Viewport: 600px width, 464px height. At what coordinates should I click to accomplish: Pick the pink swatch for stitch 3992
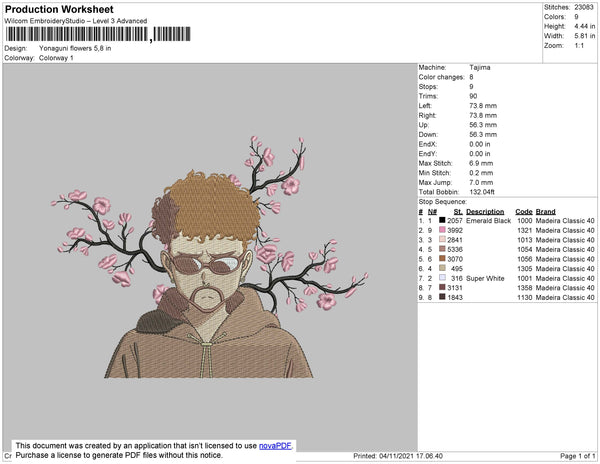[442, 230]
